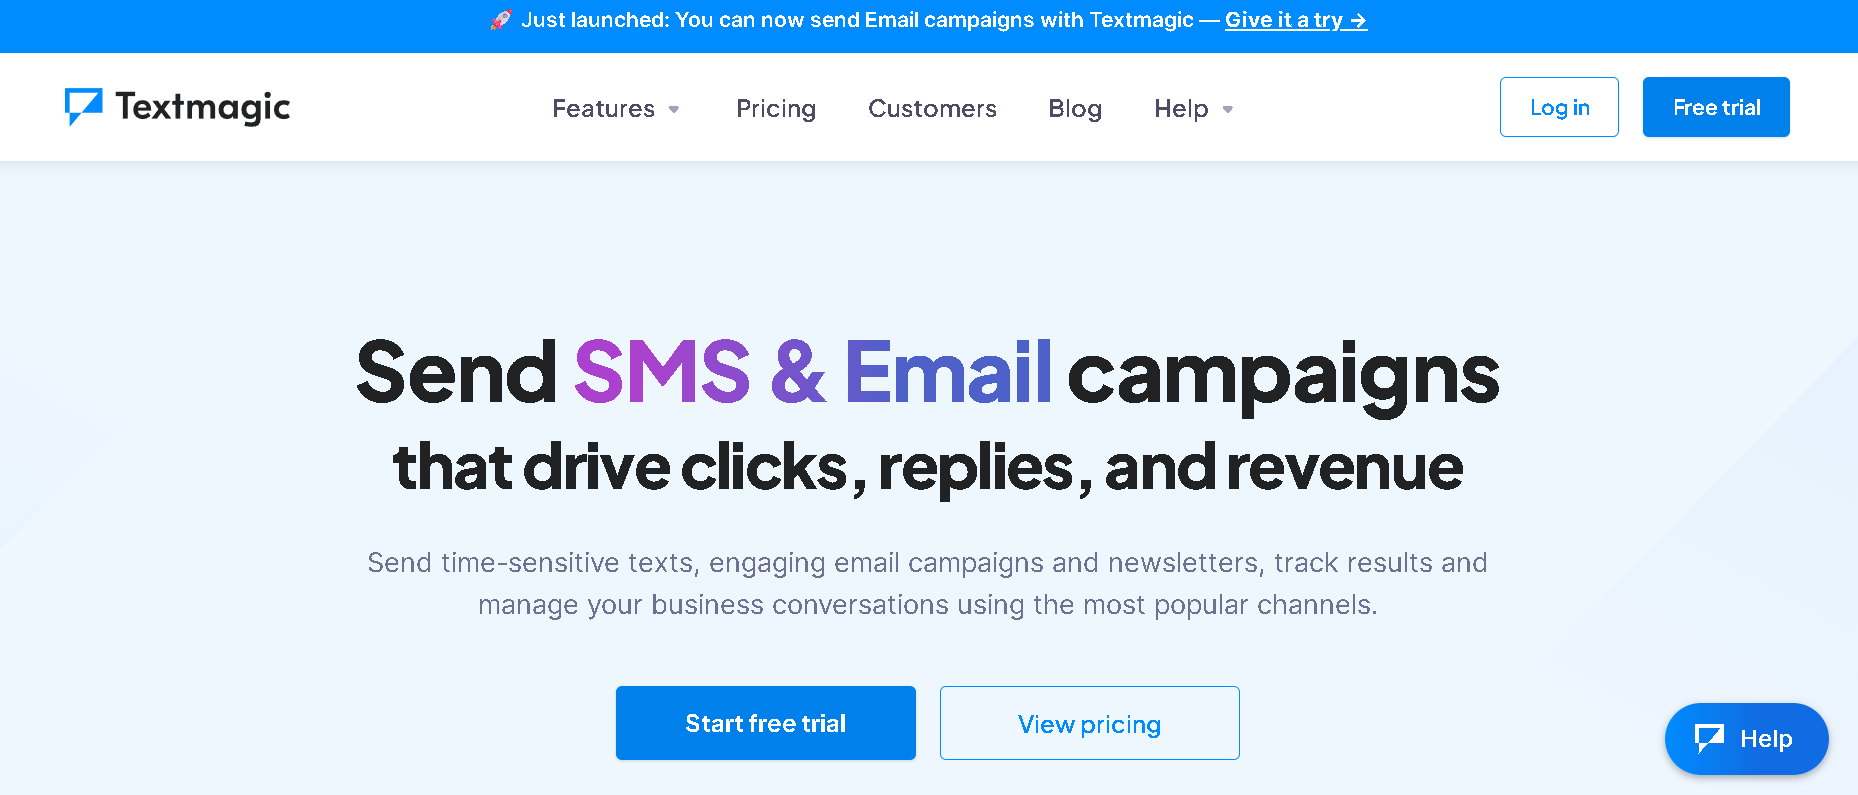Screen dimensions: 1858x795
Task: Click the Textmagic speech-bubble logo icon
Action: point(83,106)
